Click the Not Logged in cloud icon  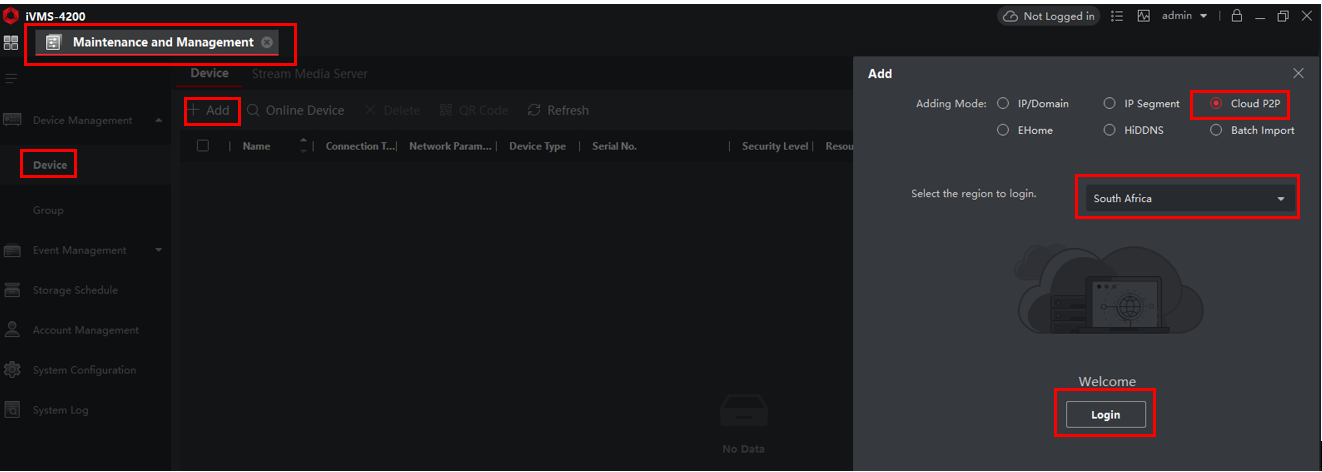point(1010,16)
